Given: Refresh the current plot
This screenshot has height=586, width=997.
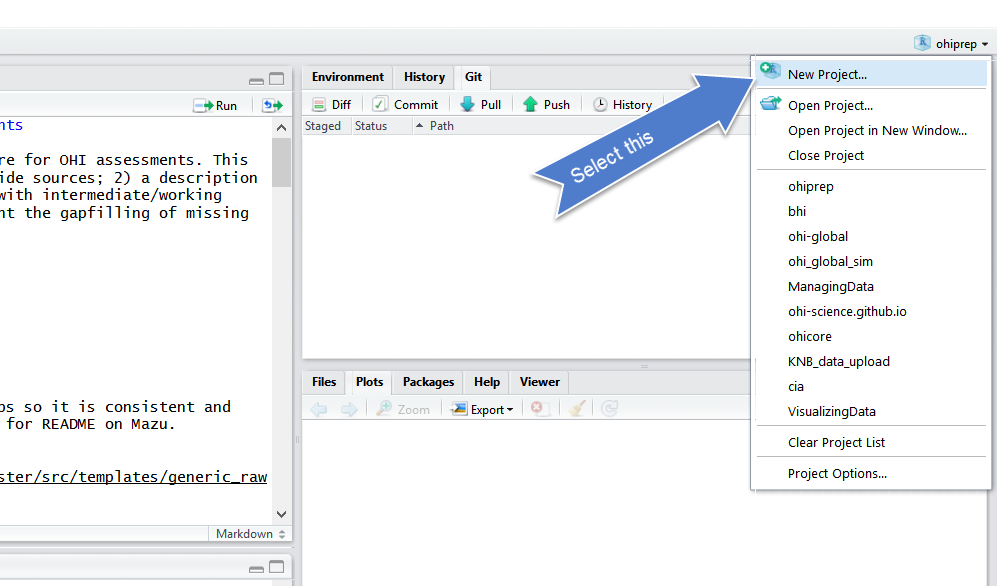Looking at the screenshot, I should (x=609, y=409).
